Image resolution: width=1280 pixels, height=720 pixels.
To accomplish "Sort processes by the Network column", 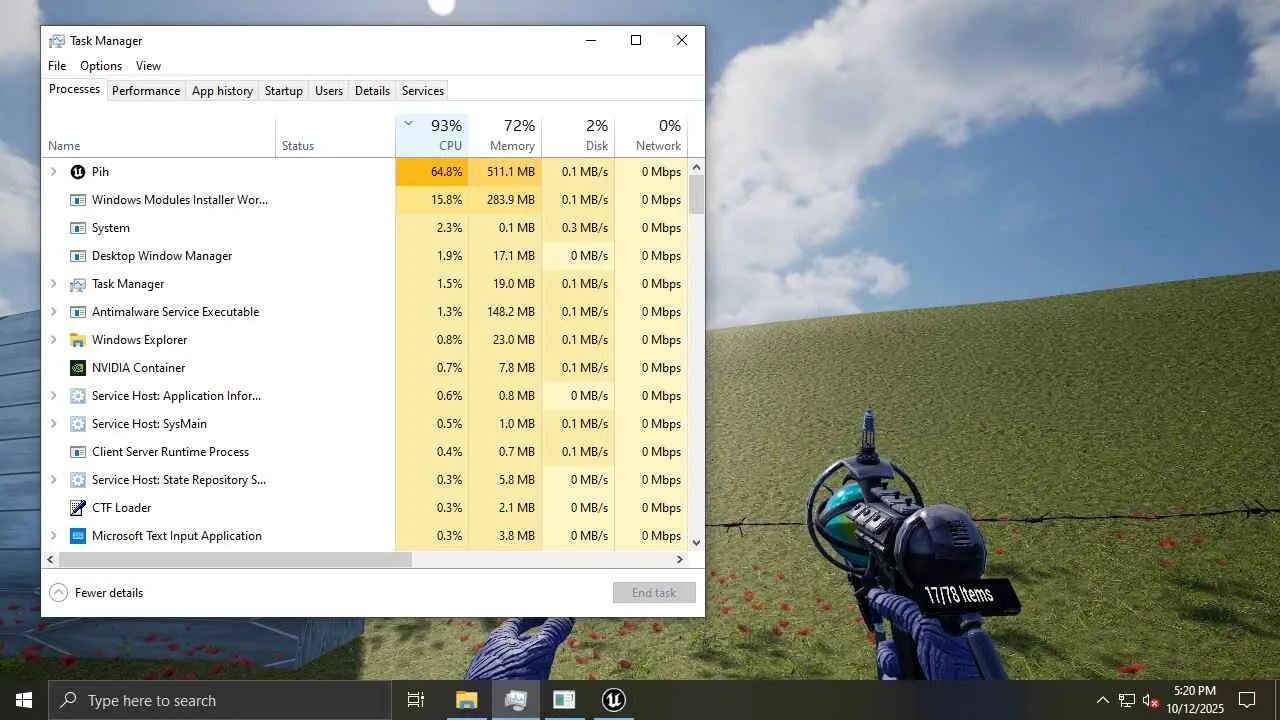I will coord(651,137).
